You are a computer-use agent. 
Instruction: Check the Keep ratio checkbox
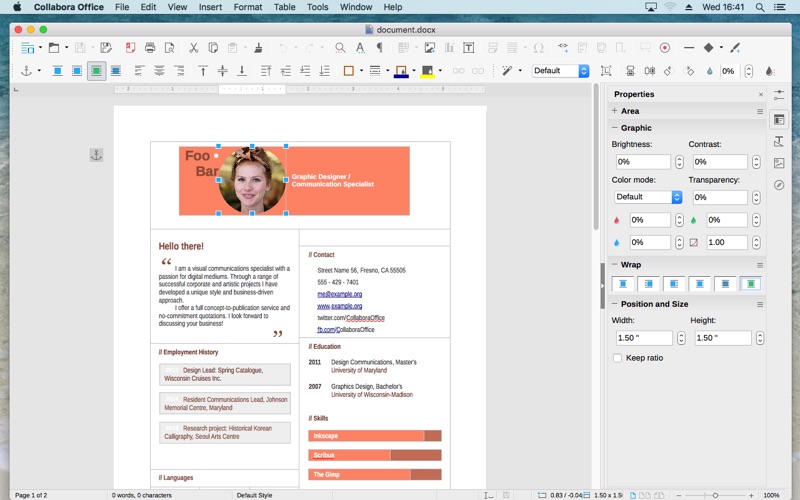tap(617, 358)
